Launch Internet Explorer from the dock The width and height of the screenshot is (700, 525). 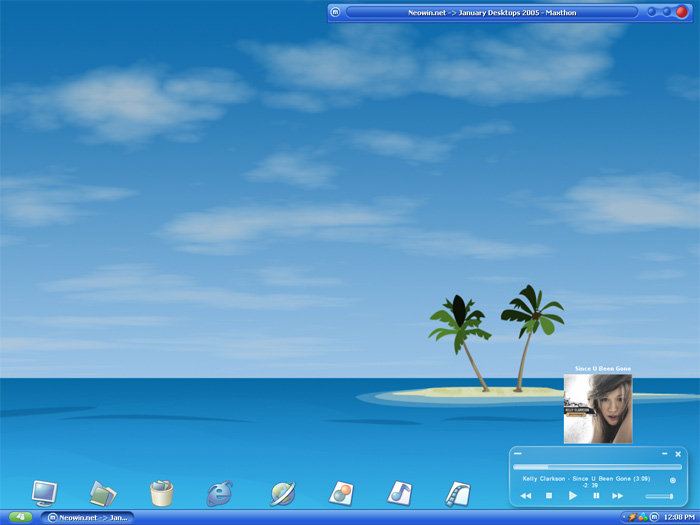tap(220, 493)
